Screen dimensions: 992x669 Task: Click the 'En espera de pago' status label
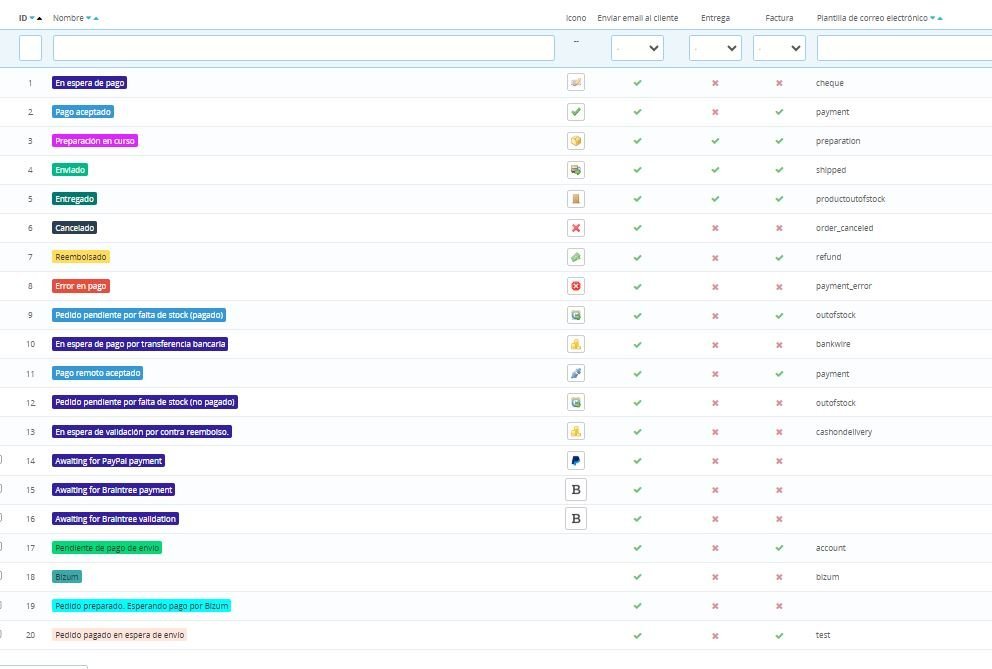[x=89, y=83]
